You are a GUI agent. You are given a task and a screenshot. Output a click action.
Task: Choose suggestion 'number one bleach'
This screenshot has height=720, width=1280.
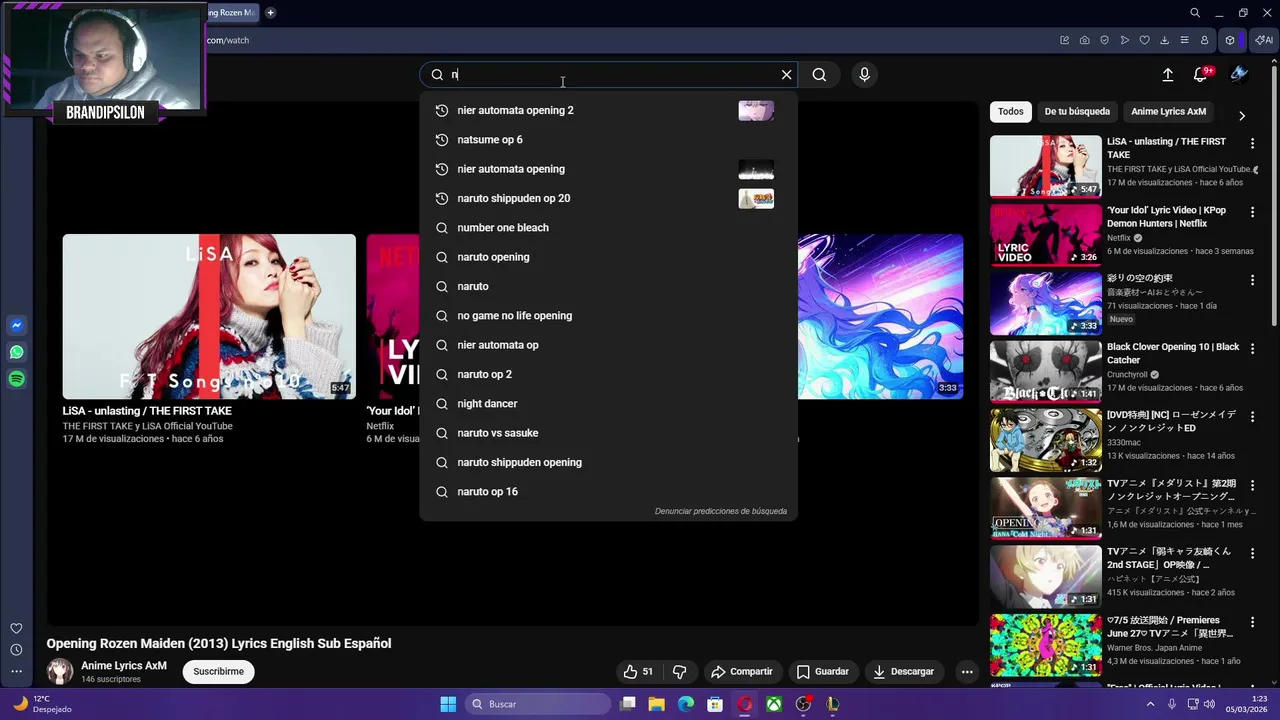pos(608,228)
